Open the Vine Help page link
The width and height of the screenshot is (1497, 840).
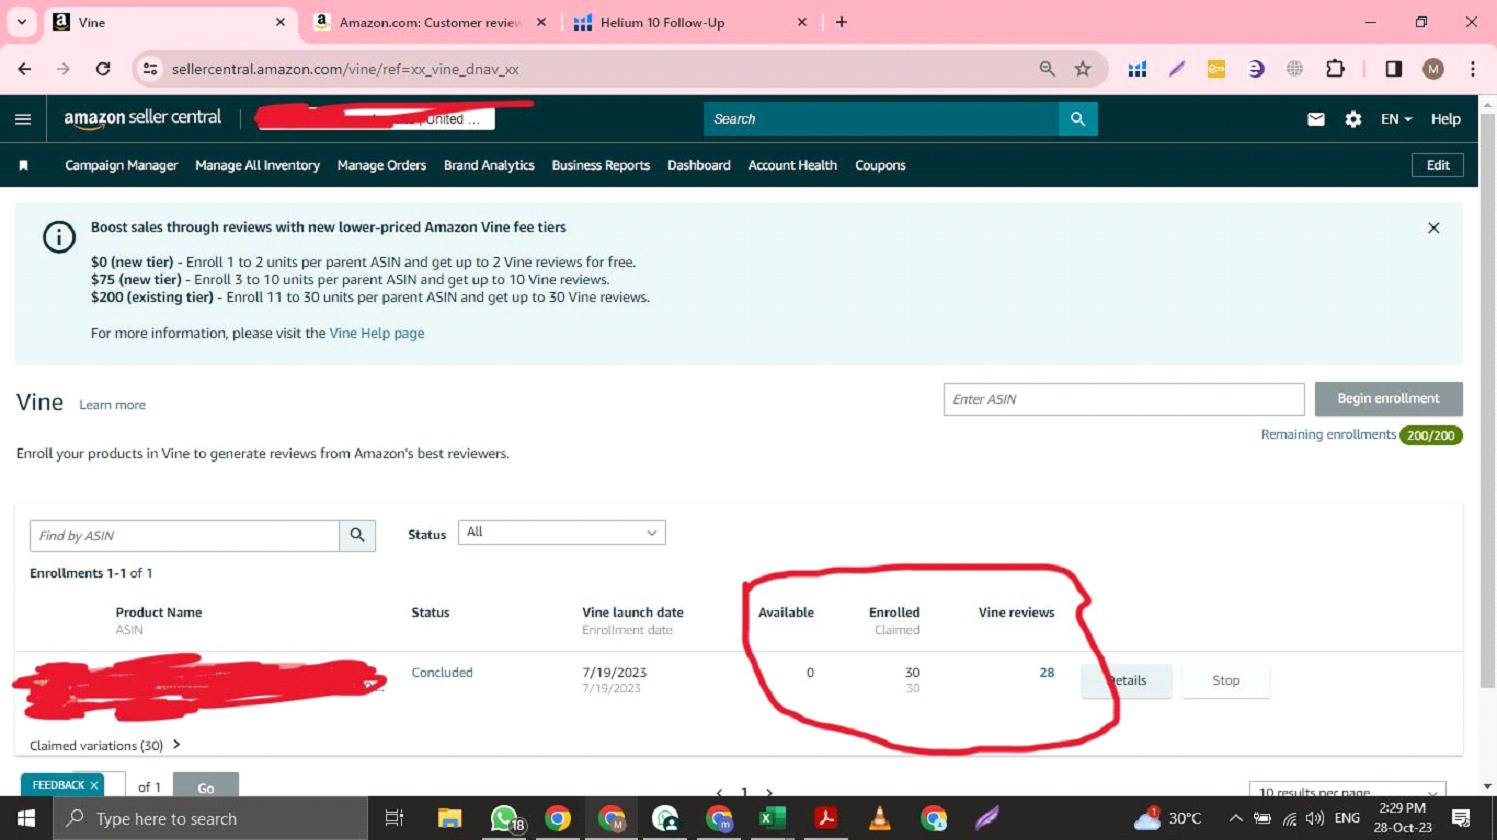(377, 333)
